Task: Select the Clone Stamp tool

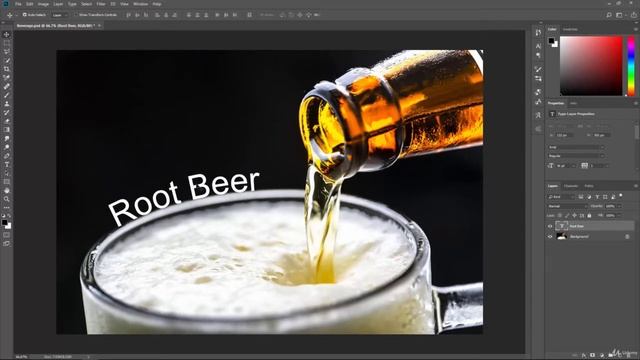Action: pyautogui.click(x=7, y=104)
